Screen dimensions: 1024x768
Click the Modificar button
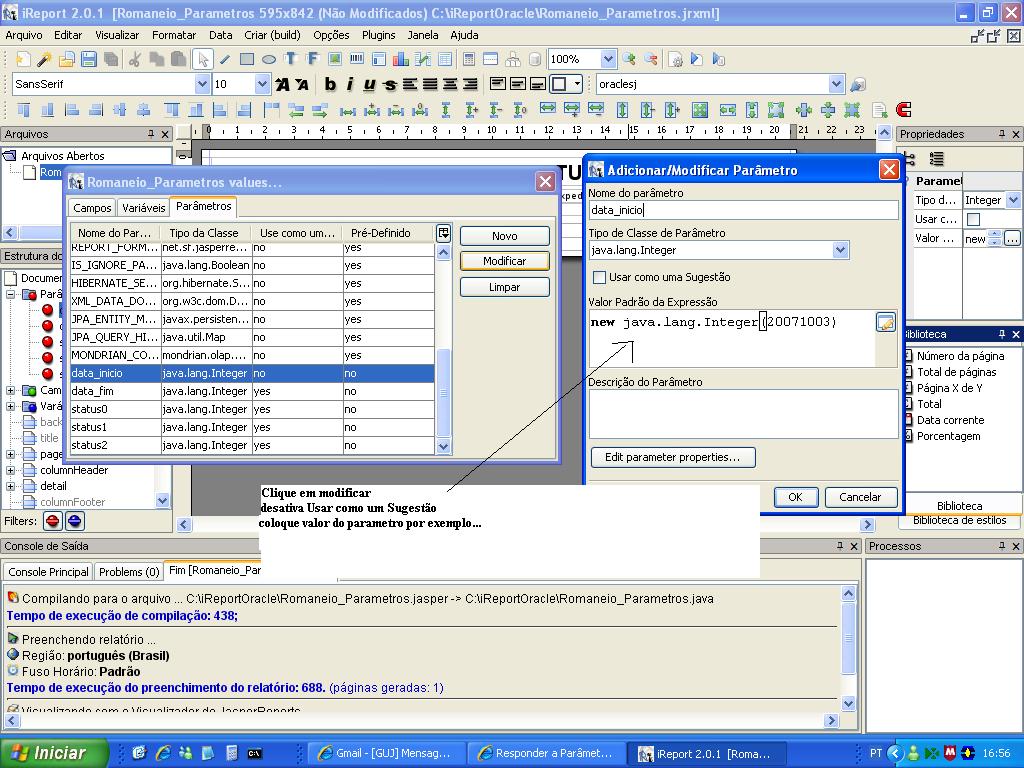click(505, 261)
